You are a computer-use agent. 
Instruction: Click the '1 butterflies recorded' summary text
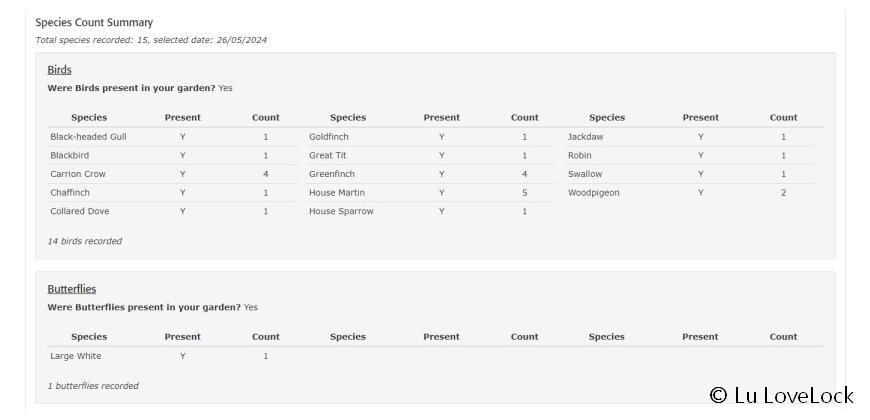[x=93, y=386]
